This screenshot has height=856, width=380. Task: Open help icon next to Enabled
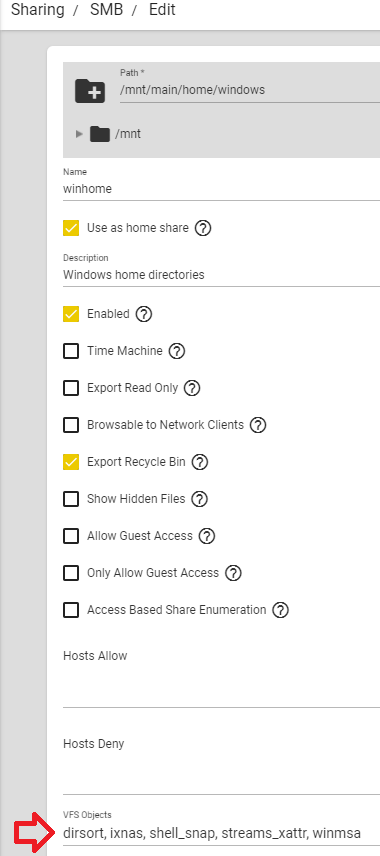point(144,314)
